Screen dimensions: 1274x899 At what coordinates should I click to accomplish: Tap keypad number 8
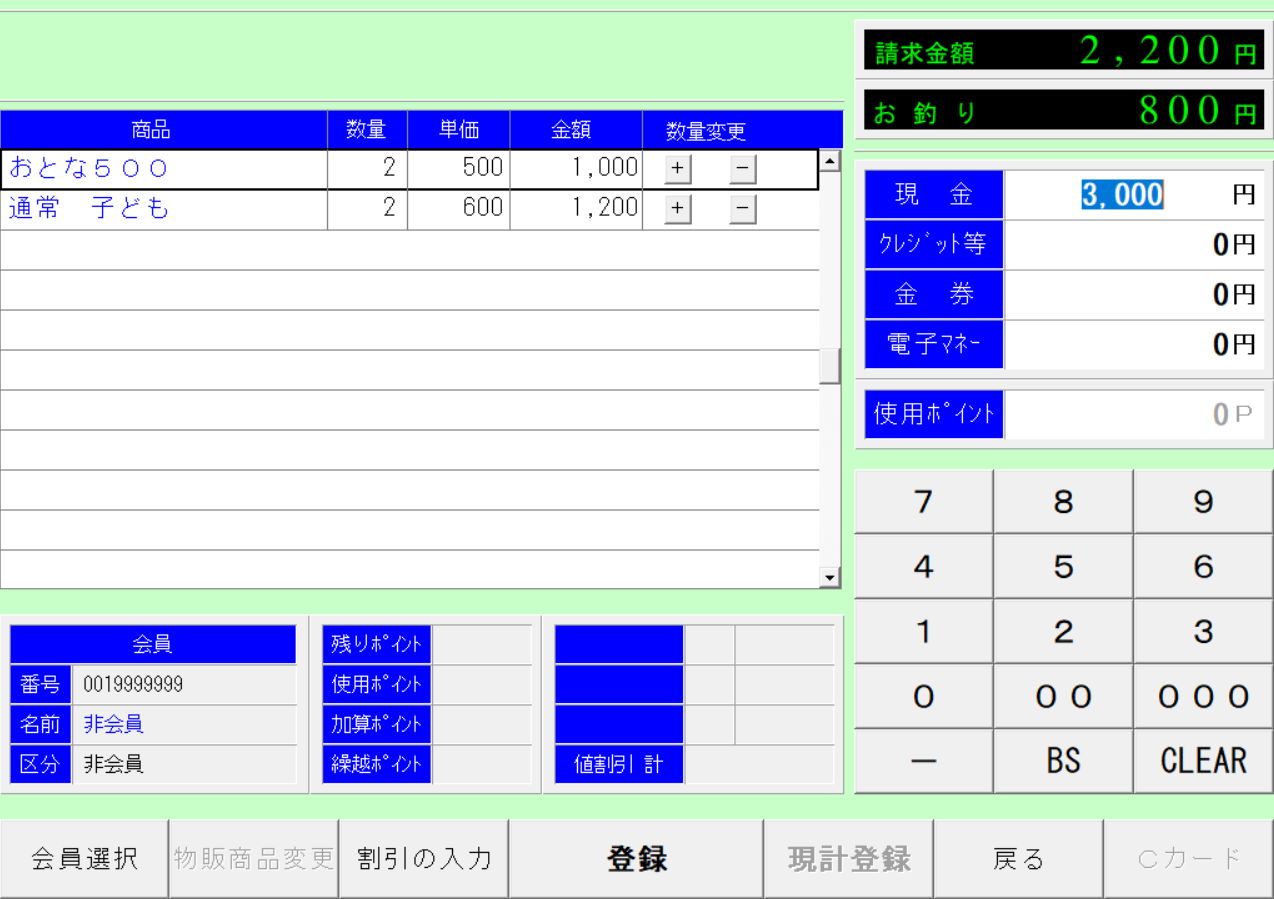click(x=1063, y=502)
